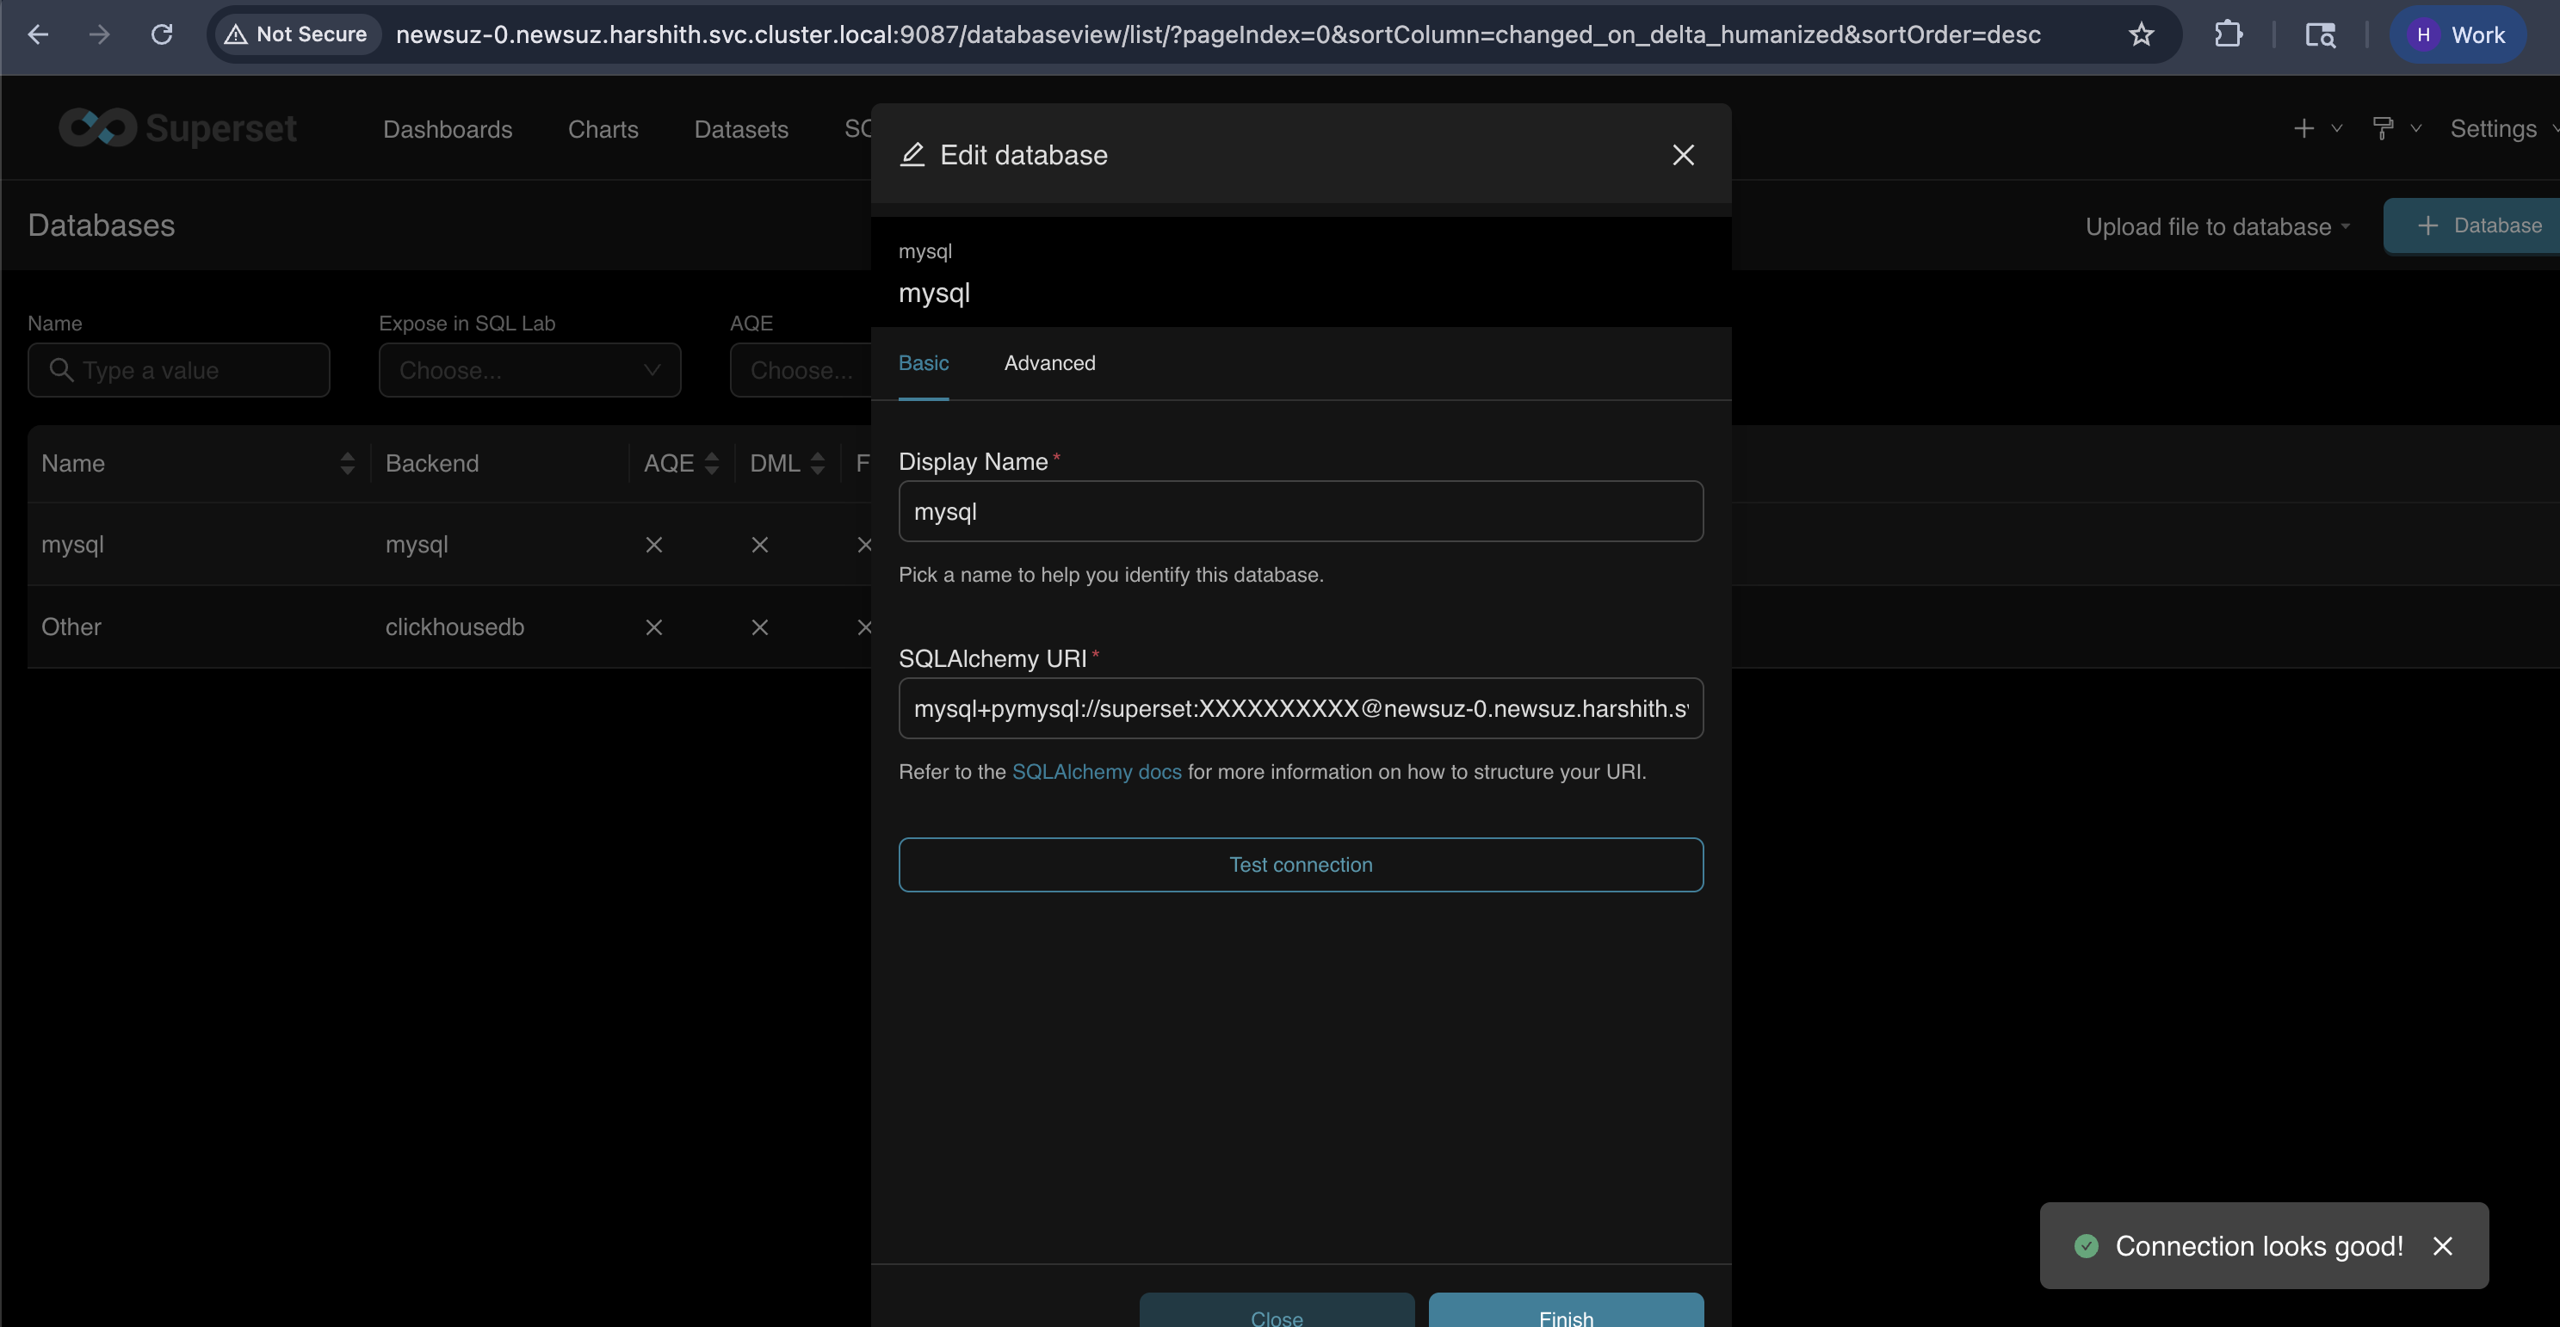This screenshot has width=2560, height=1327.
Task: Open the Expose in SQL Lab dropdown
Action: pyautogui.click(x=530, y=370)
